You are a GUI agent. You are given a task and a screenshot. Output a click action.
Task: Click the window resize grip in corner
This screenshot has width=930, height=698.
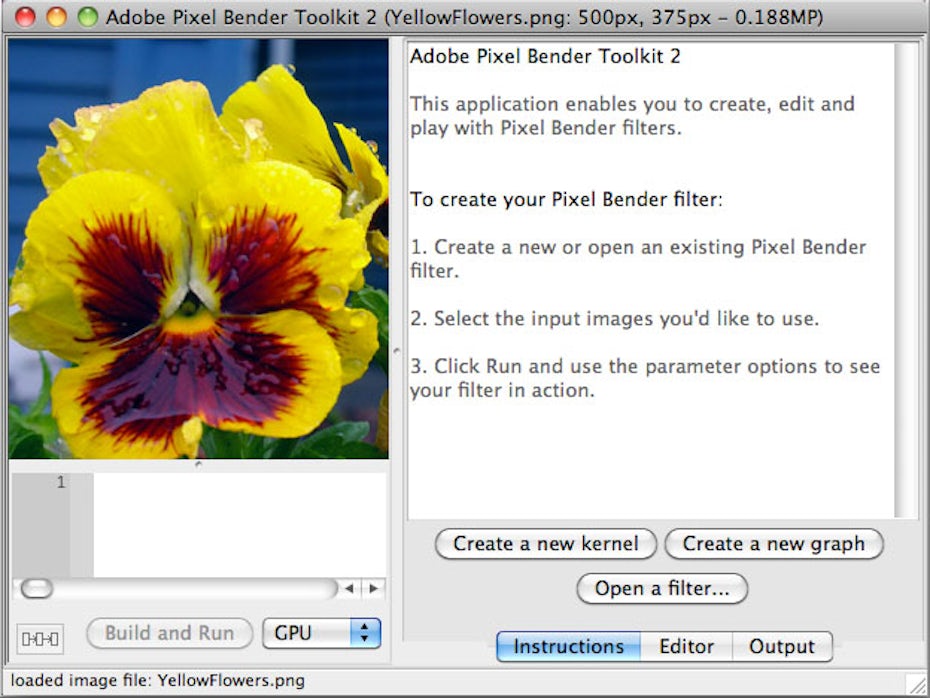click(x=916, y=684)
